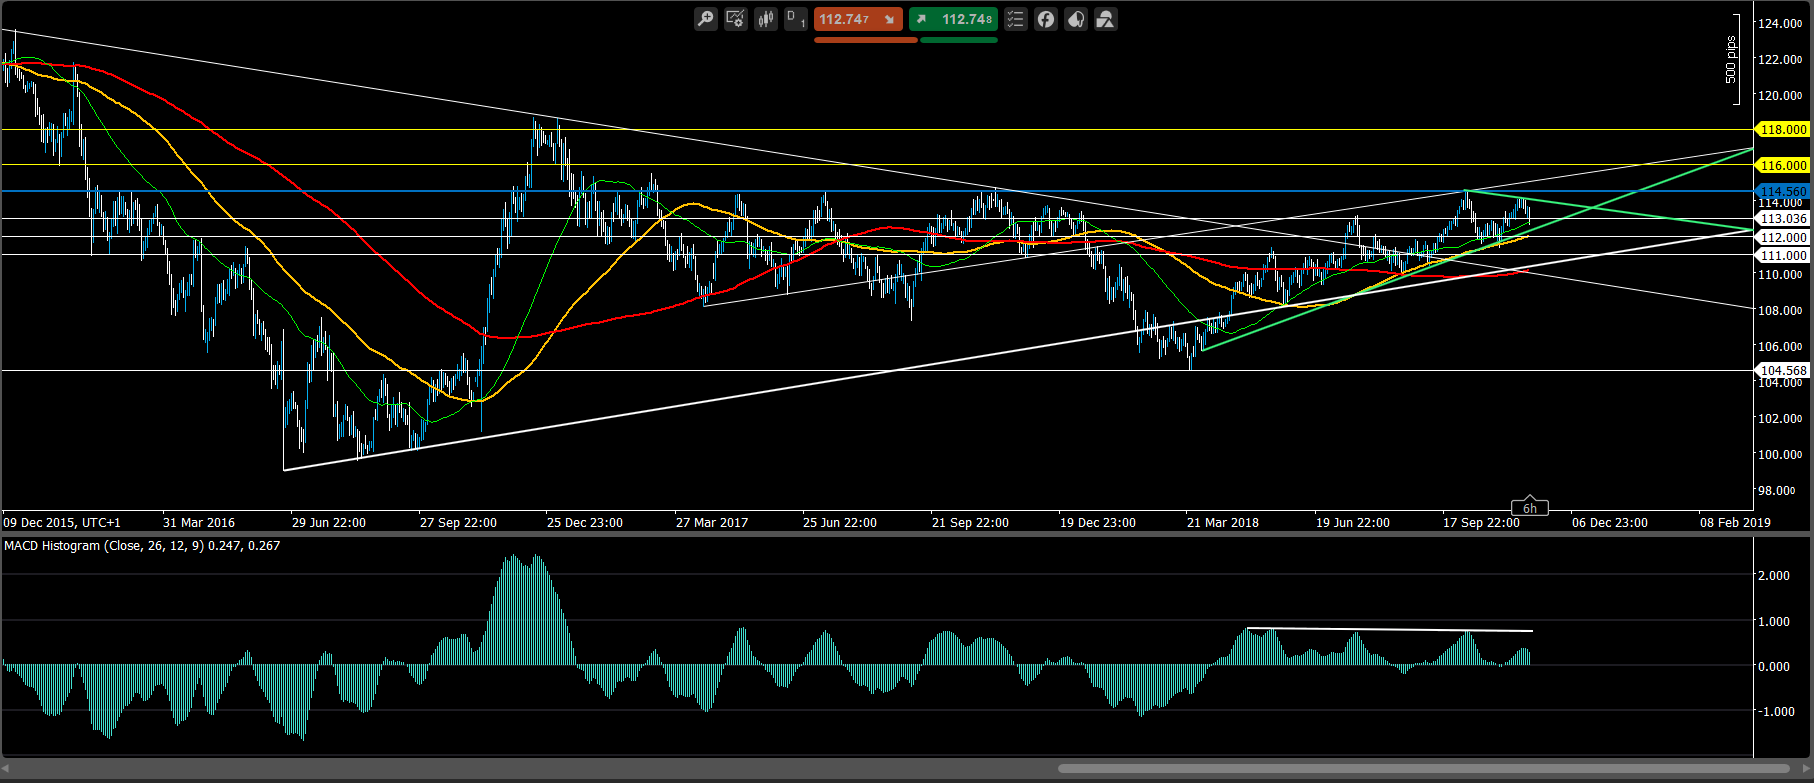Open the checklist icon in the toolbar
Screen dimensions: 1814x783
click(x=1016, y=19)
